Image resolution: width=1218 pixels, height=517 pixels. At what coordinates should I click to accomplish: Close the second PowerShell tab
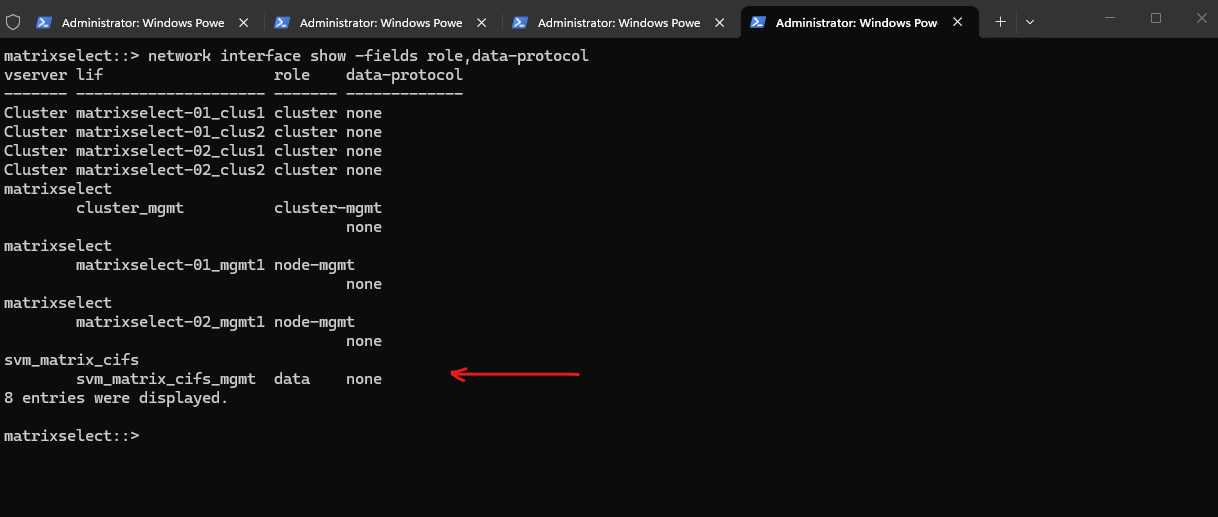[x=482, y=22]
